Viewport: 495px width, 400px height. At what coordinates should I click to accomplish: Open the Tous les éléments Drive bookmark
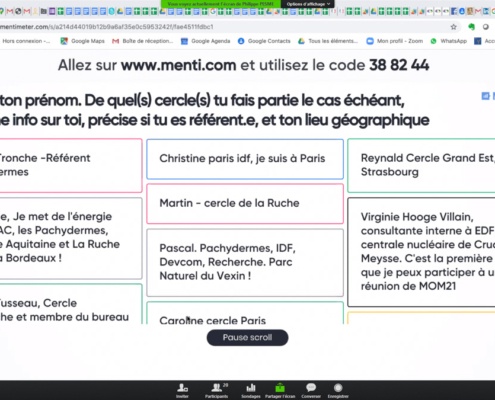[x=328, y=41]
